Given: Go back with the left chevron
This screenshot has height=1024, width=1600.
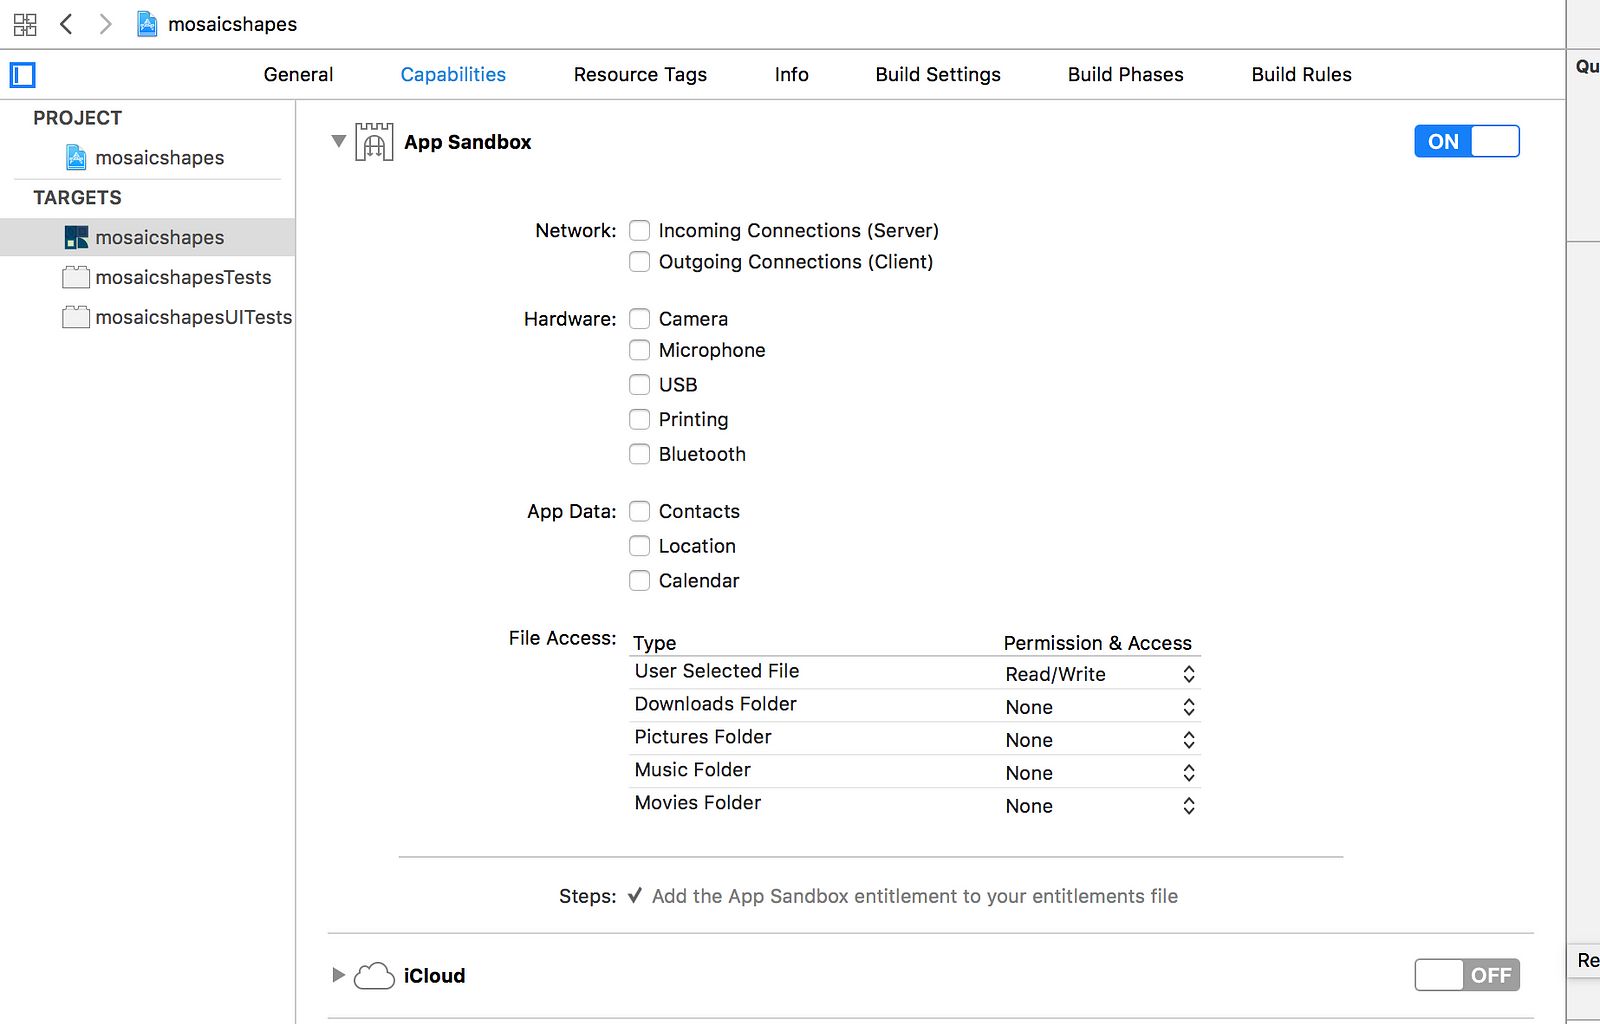Looking at the screenshot, I should coord(66,24).
